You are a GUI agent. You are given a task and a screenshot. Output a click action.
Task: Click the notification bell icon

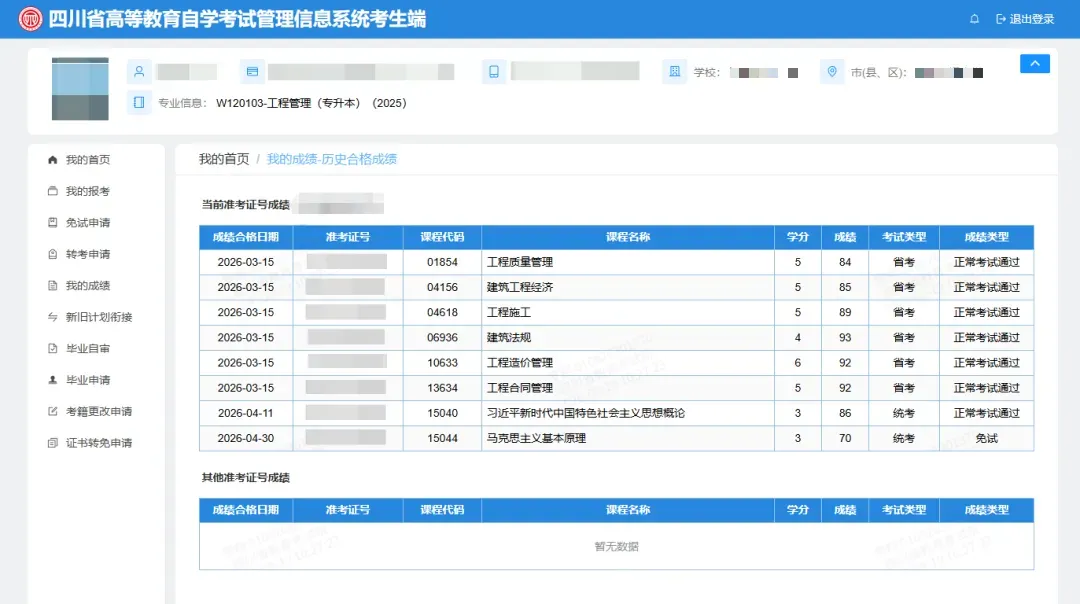[x=974, y=19]
